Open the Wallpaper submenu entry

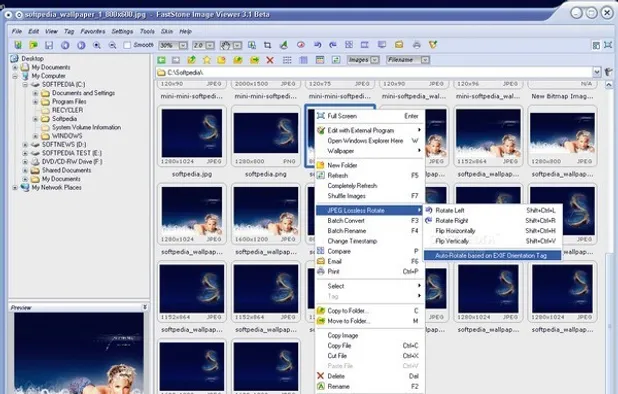(x=370, y=151)
